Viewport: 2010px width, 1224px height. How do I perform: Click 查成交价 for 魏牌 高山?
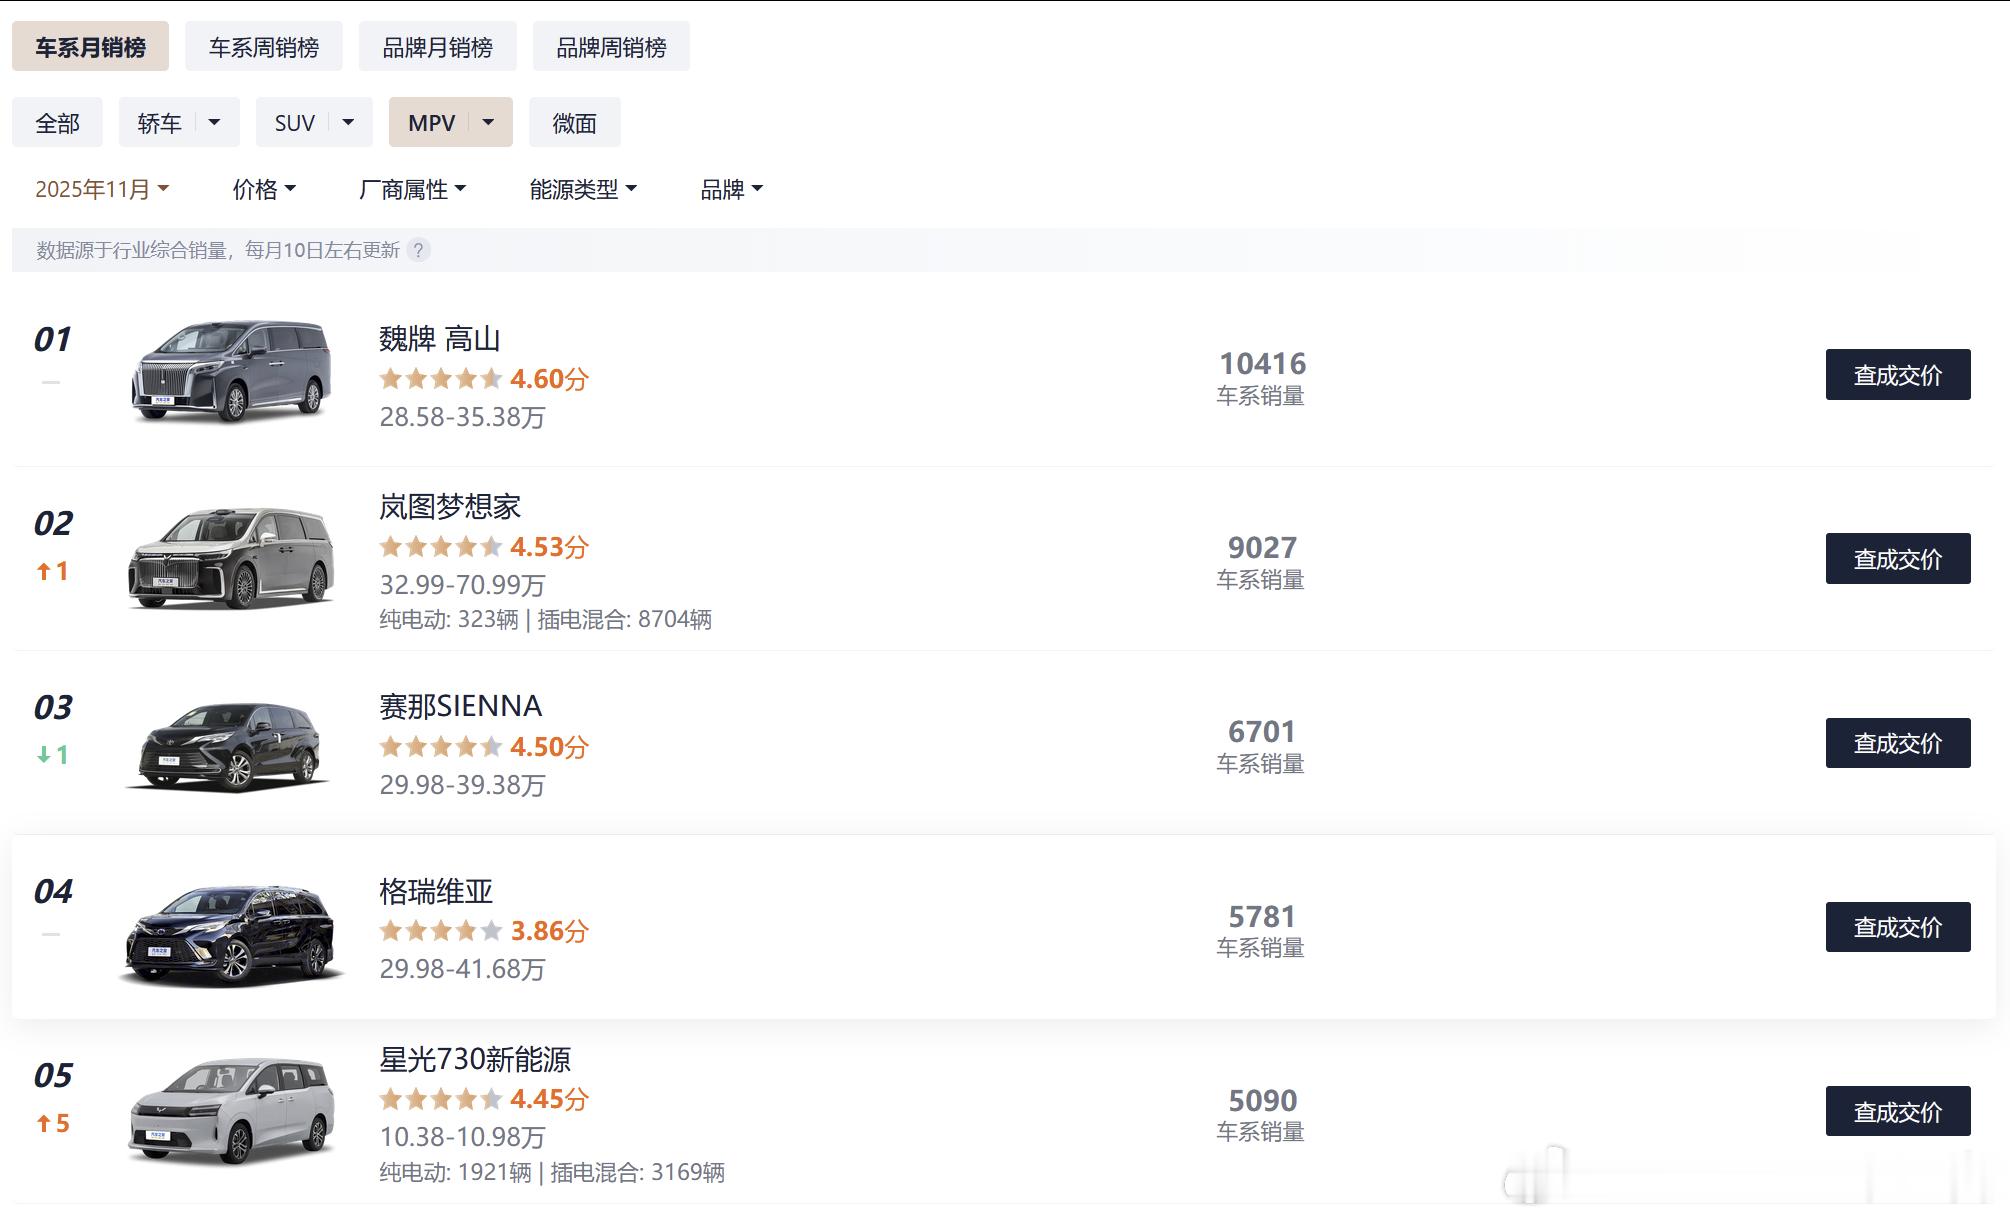pos(1897,374)
